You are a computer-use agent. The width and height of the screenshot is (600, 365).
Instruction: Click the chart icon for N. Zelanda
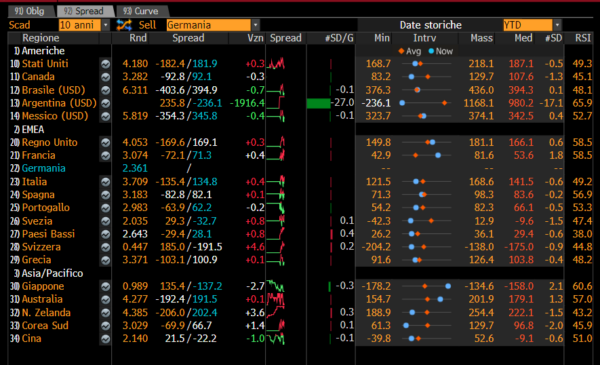(x=105, y=313)
